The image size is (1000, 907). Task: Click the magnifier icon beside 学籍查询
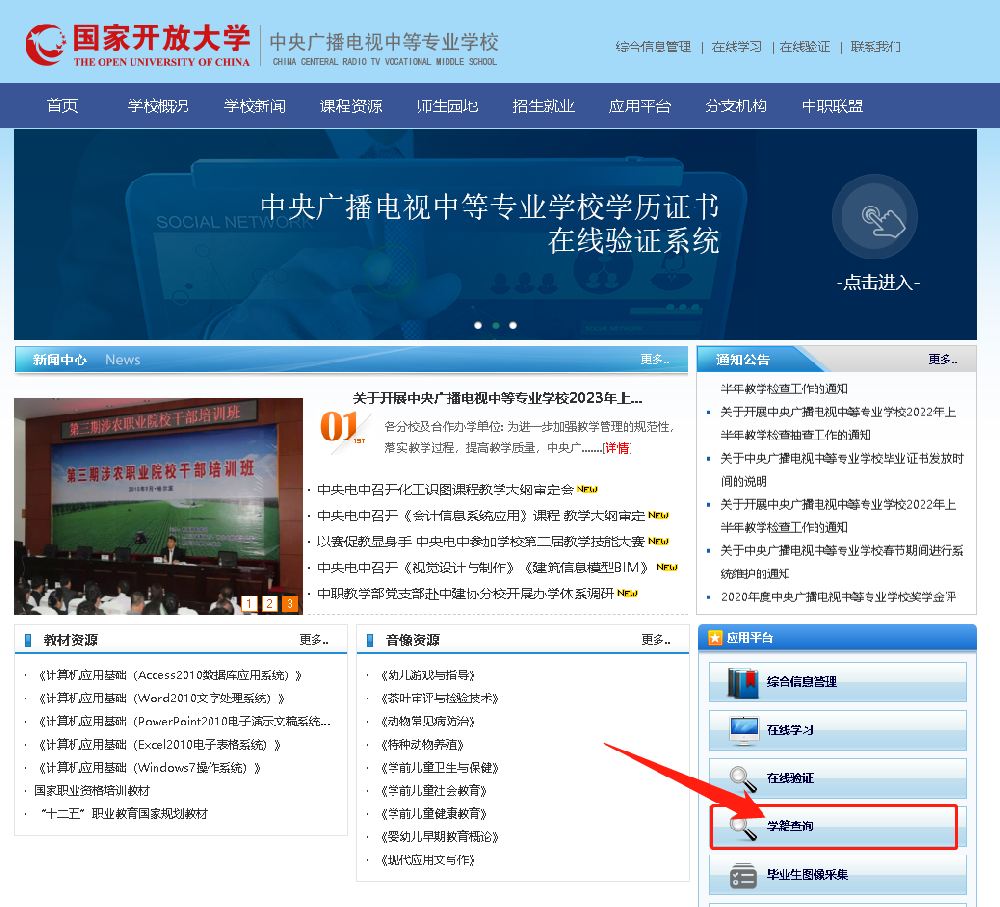pyautogui.click(x=743, y=827)
